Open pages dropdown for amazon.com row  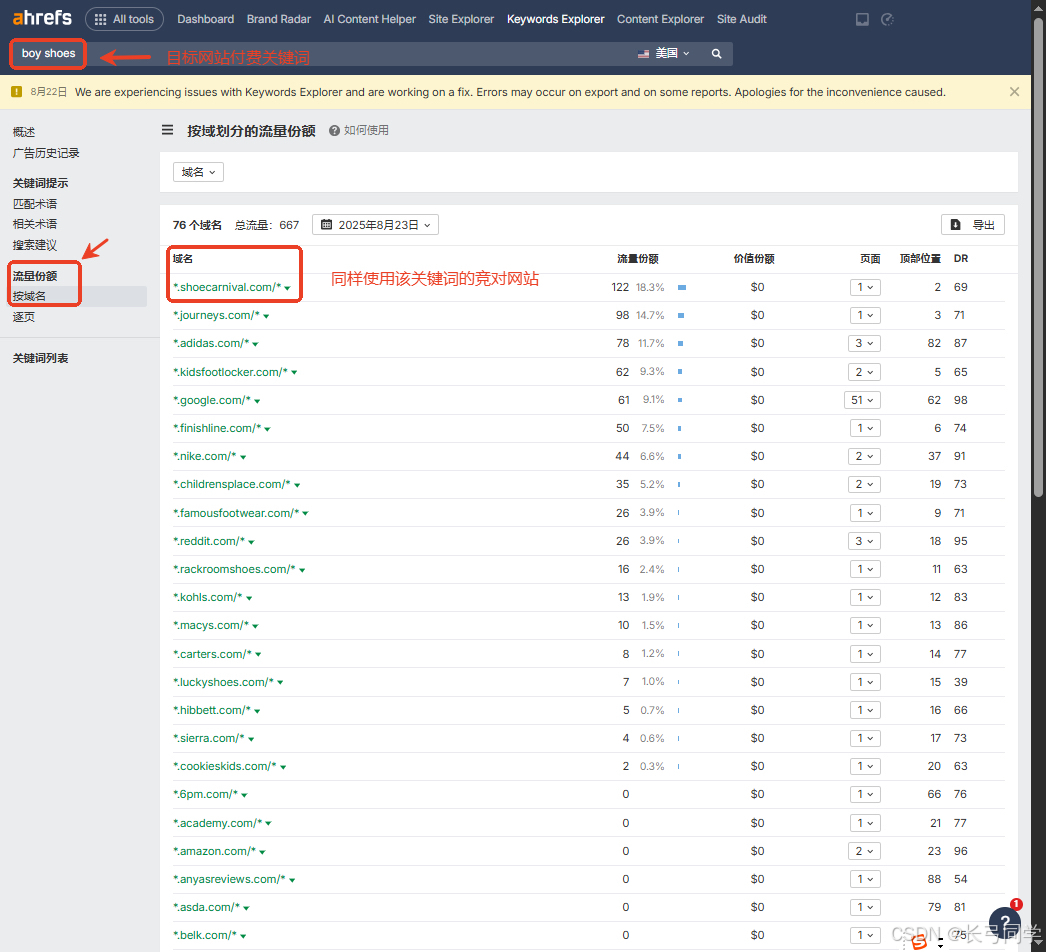(865, 851)
